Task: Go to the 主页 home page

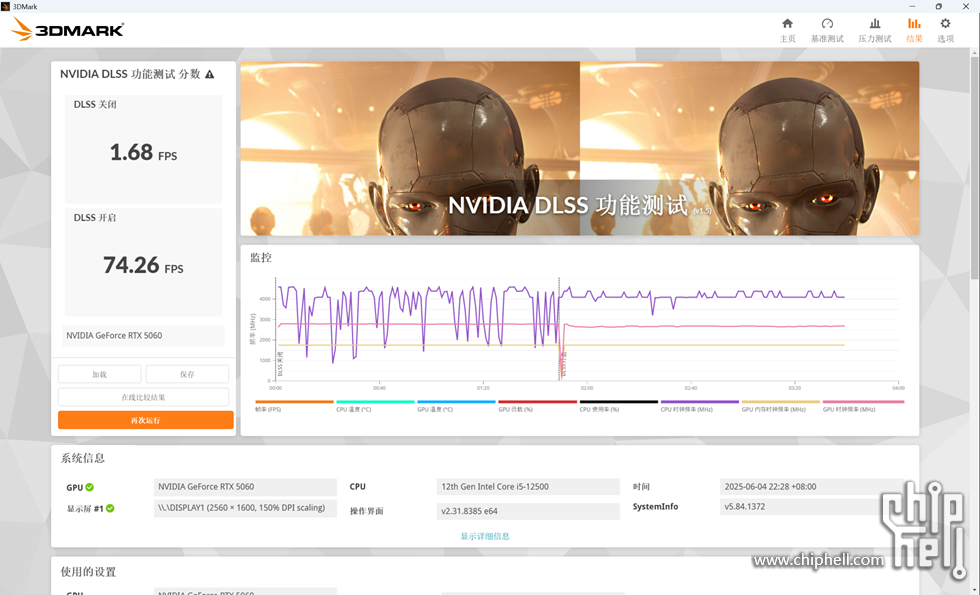Action: pos(788,30)
